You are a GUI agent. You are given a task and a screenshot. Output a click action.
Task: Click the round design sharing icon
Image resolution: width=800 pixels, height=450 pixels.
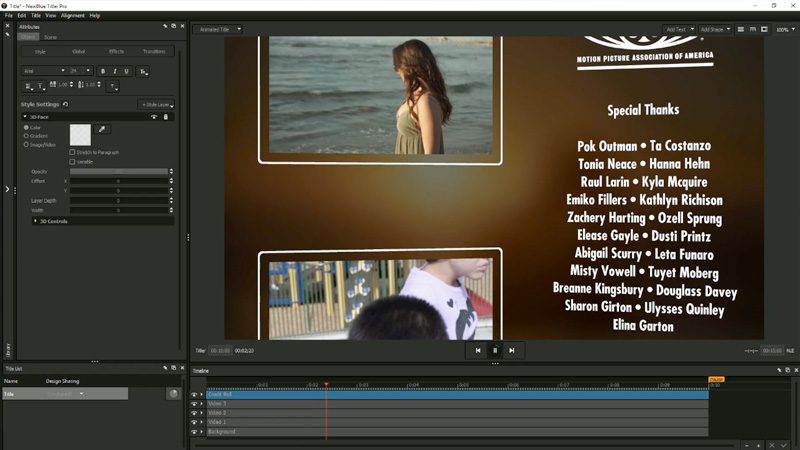(173, 394)
